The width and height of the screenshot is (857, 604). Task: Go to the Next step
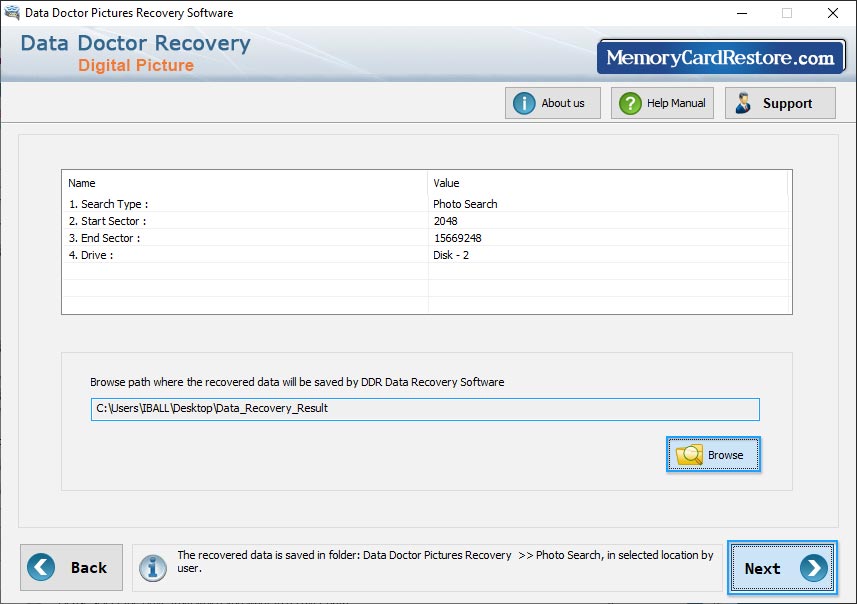782,568
